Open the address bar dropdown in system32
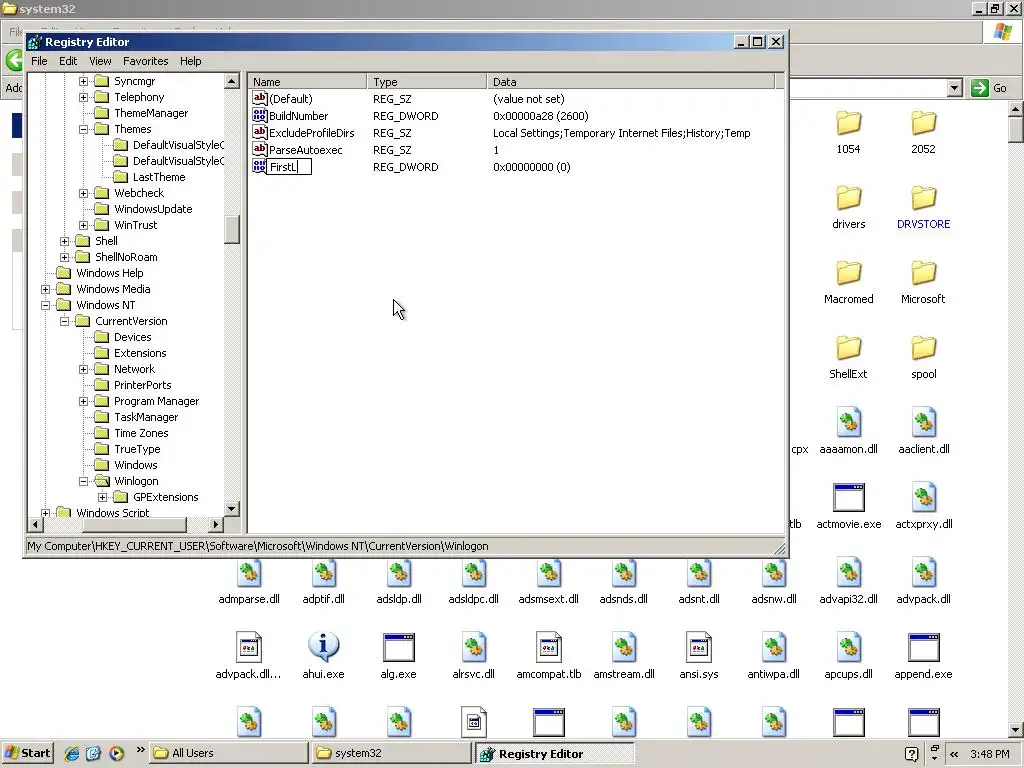 [x=955, y=88]
